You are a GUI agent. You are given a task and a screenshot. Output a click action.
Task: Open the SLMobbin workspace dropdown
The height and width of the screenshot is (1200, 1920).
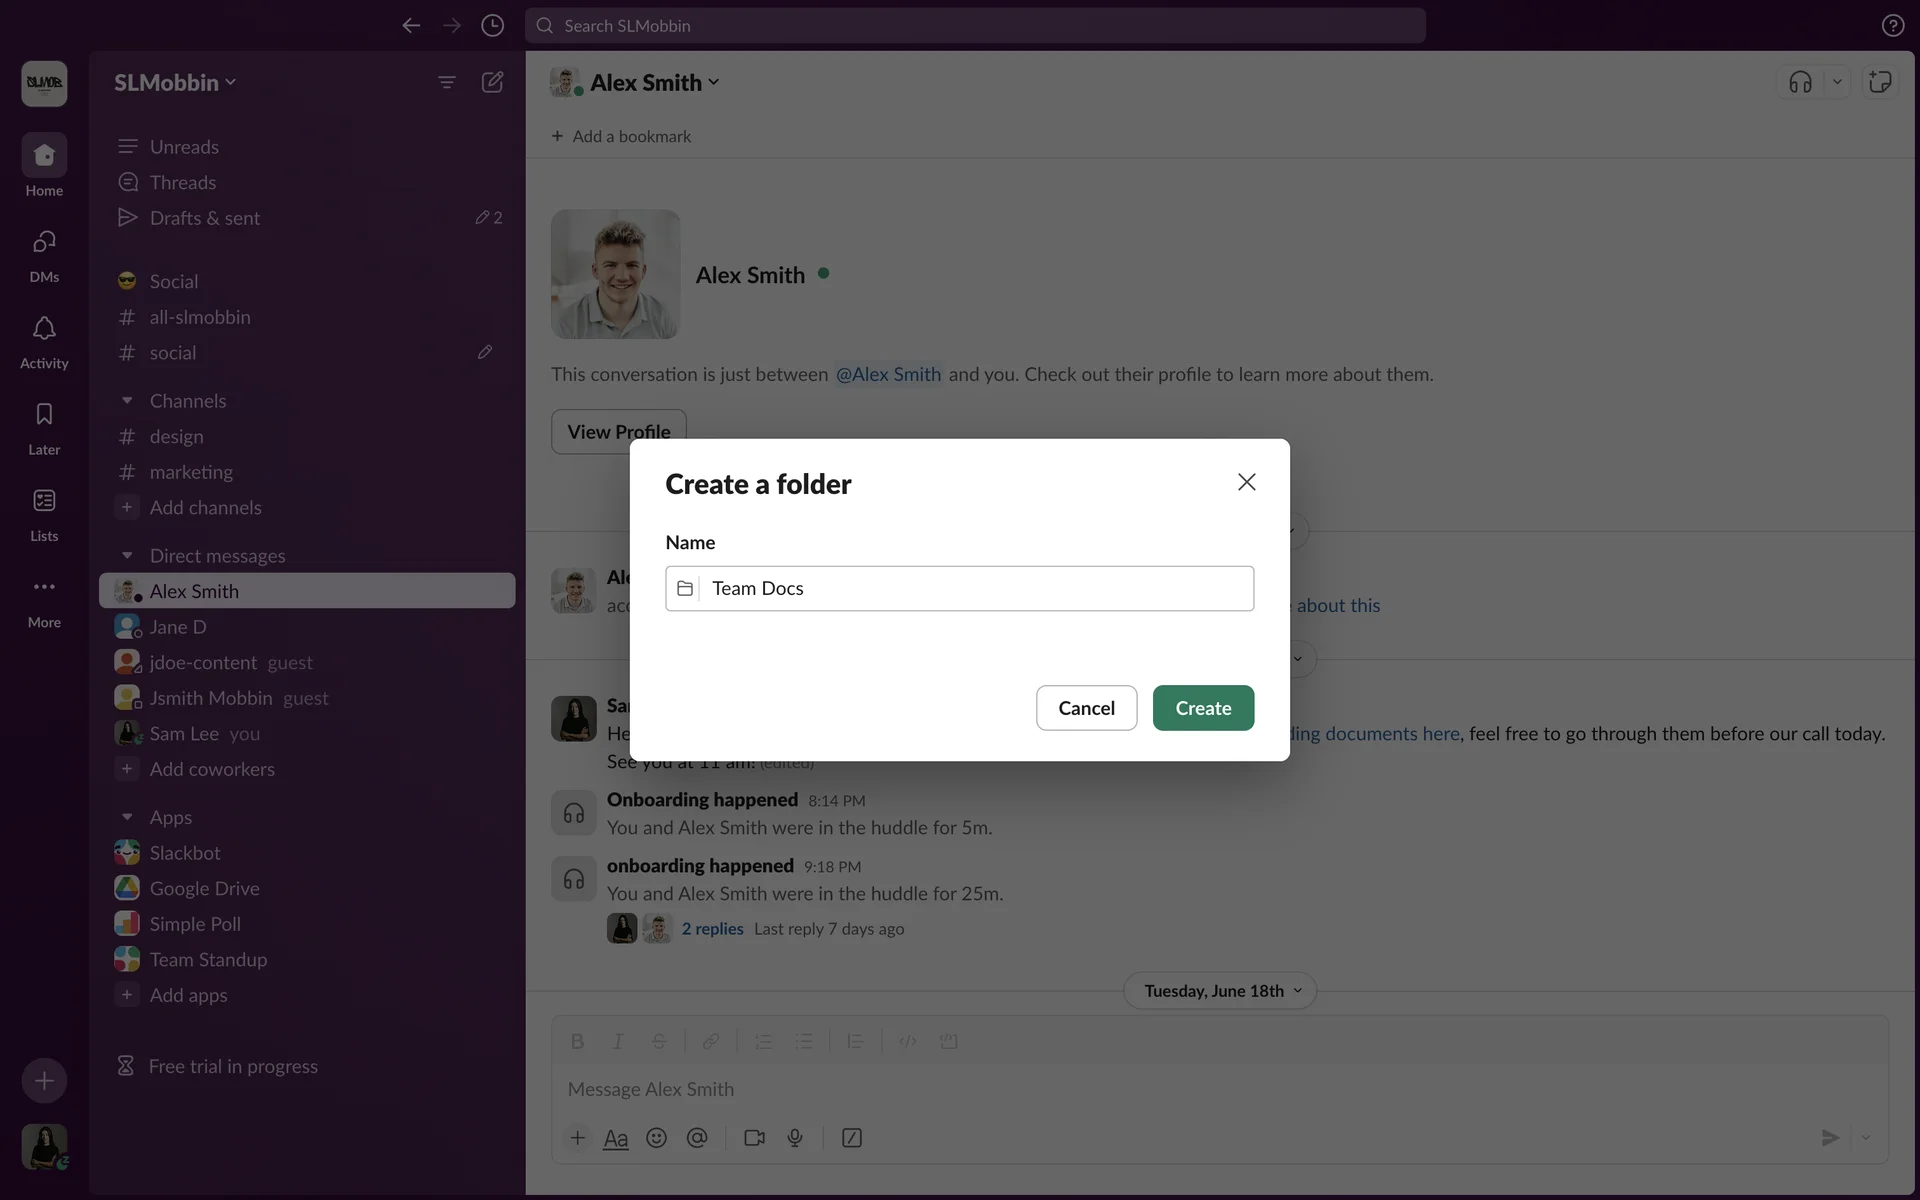(x=175, y=83)
